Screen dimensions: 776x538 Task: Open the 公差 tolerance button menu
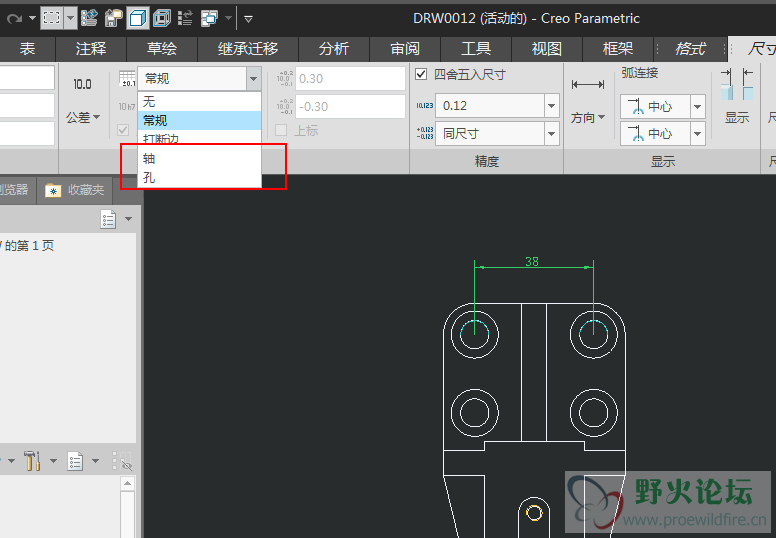tap(83, 118)
